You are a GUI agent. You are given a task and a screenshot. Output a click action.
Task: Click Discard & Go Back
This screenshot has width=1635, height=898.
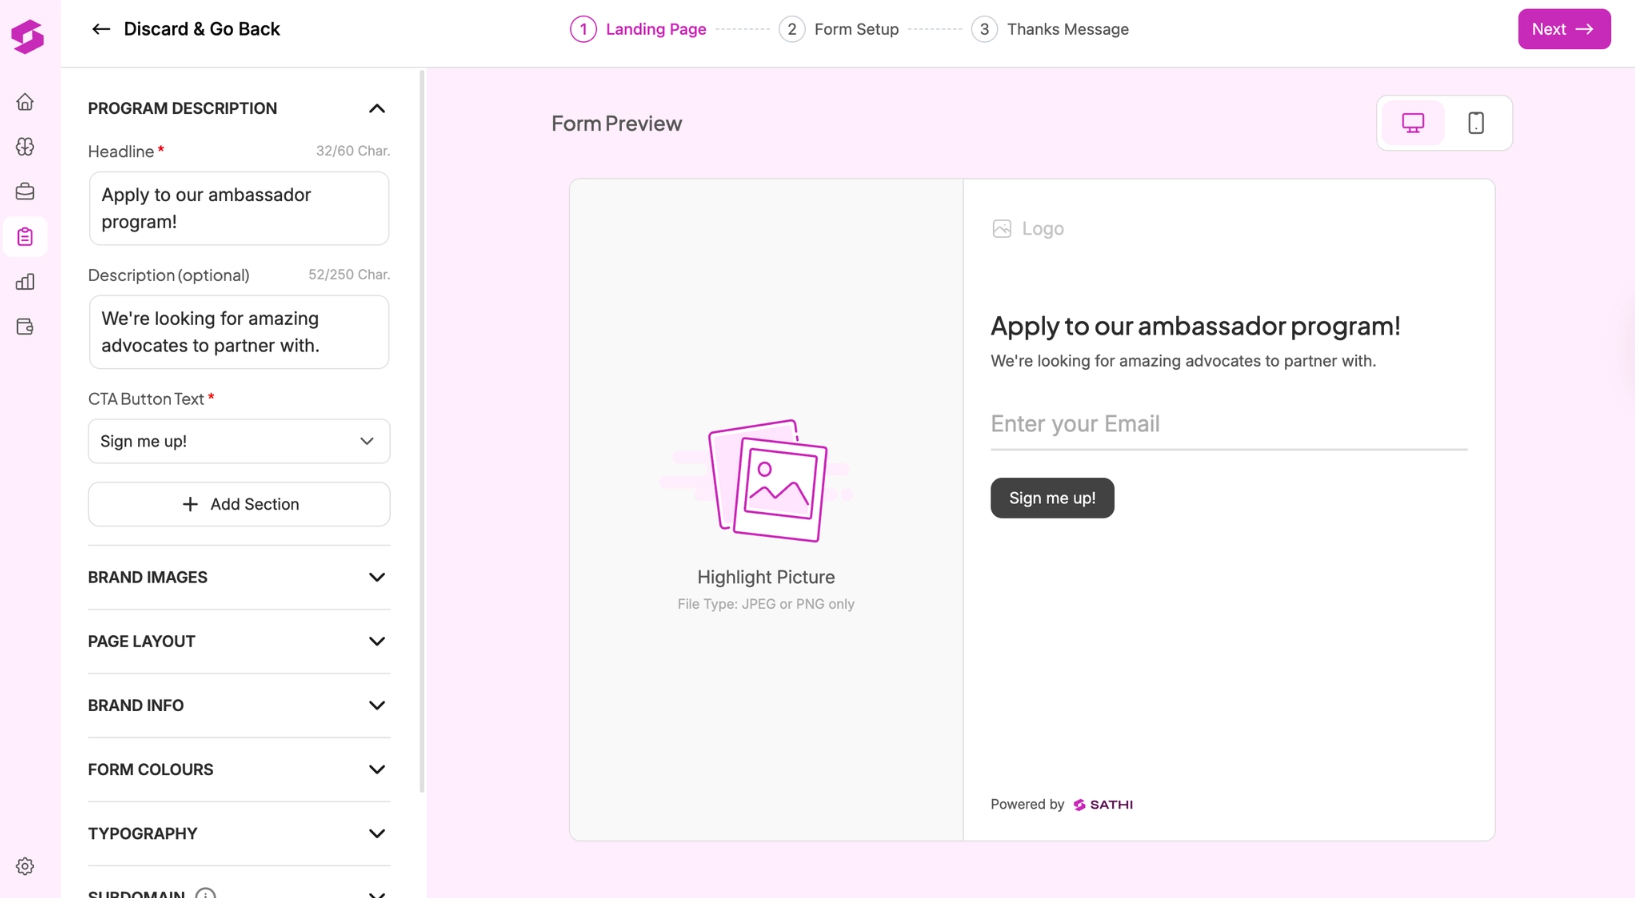pyautogui.click(x=185, y=29)
